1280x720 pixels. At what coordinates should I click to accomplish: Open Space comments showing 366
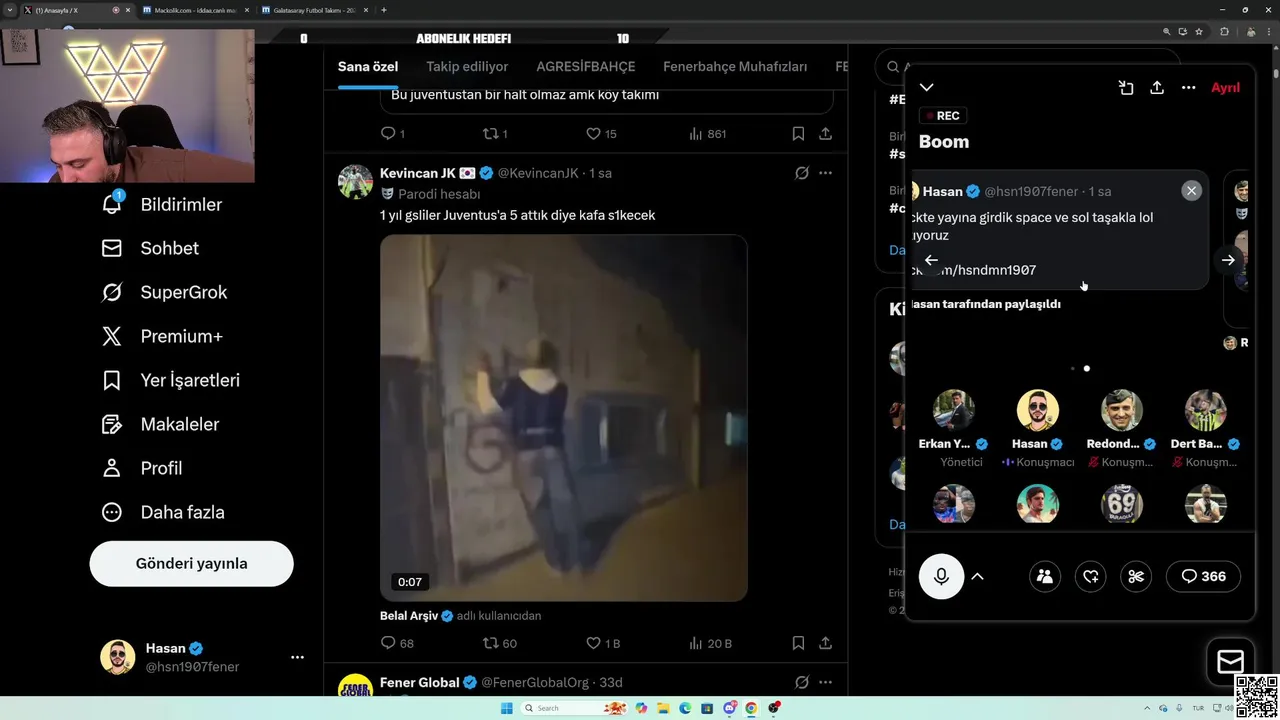point(1203,576)
